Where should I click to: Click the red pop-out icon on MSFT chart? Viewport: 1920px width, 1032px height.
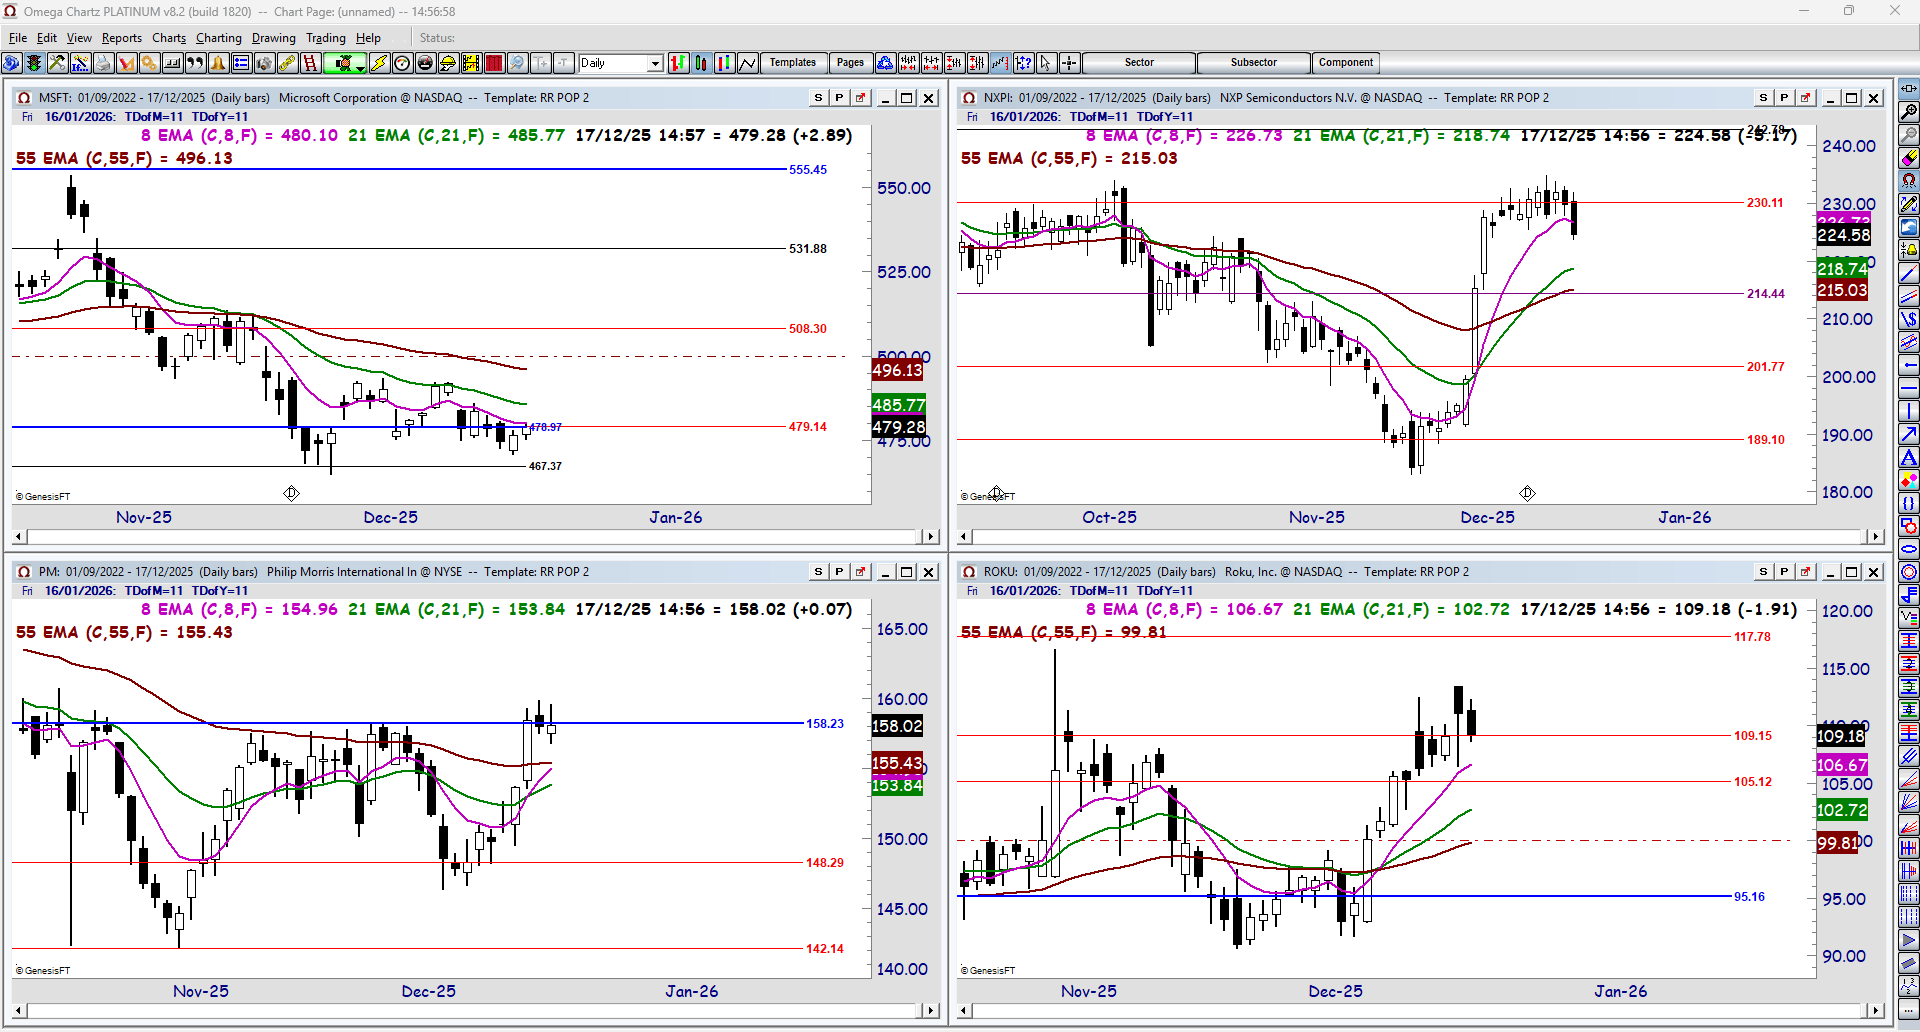(x=860, y=98)
